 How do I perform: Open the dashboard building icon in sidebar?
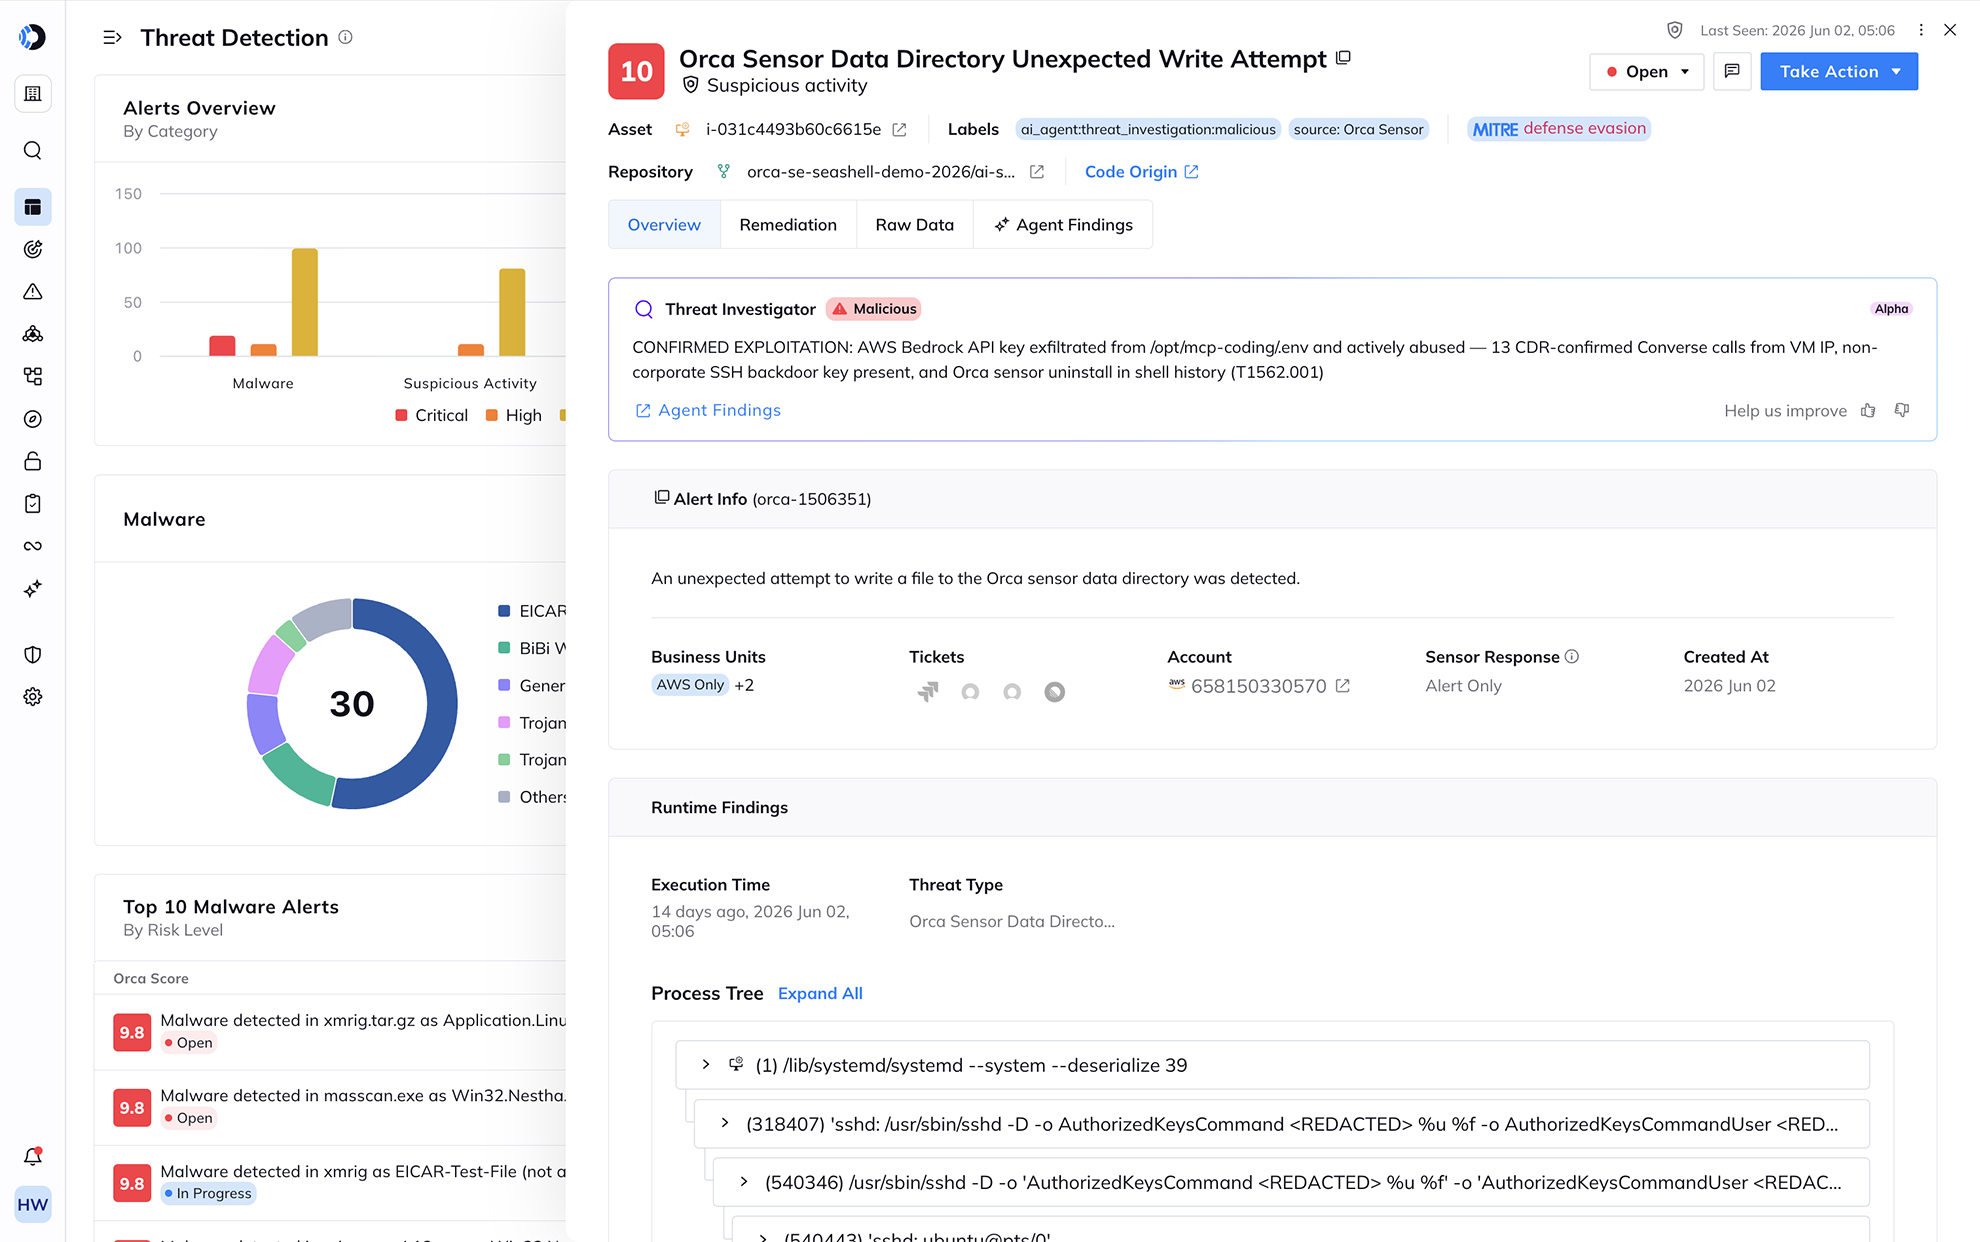[x=33, y=94]
